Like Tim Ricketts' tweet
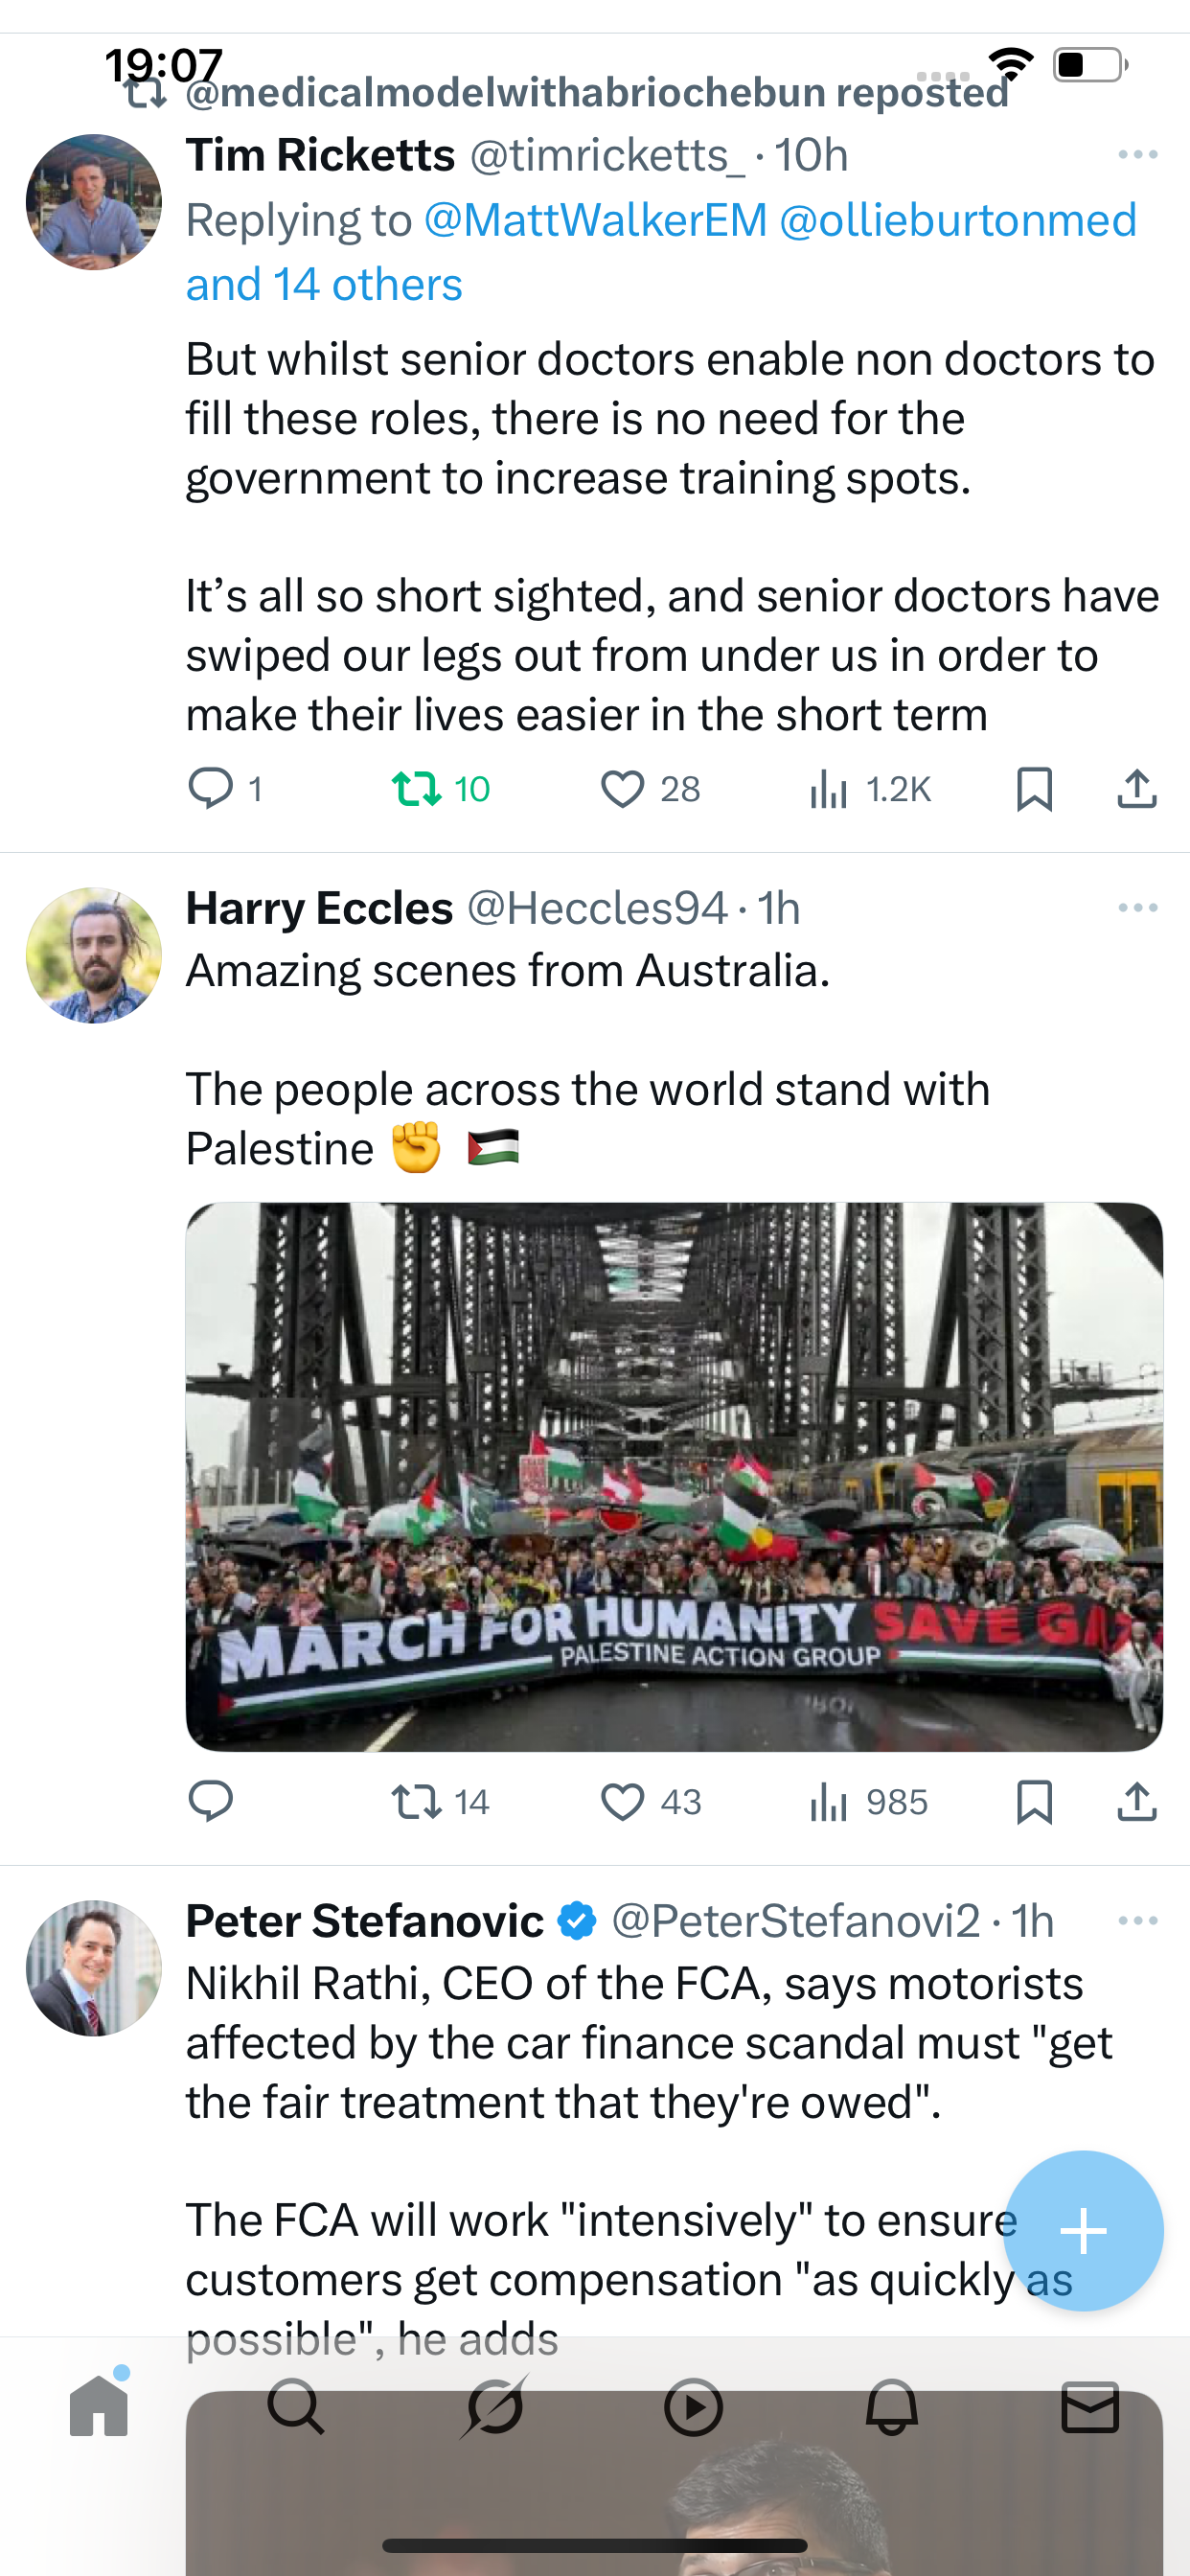 coord(622,788)
